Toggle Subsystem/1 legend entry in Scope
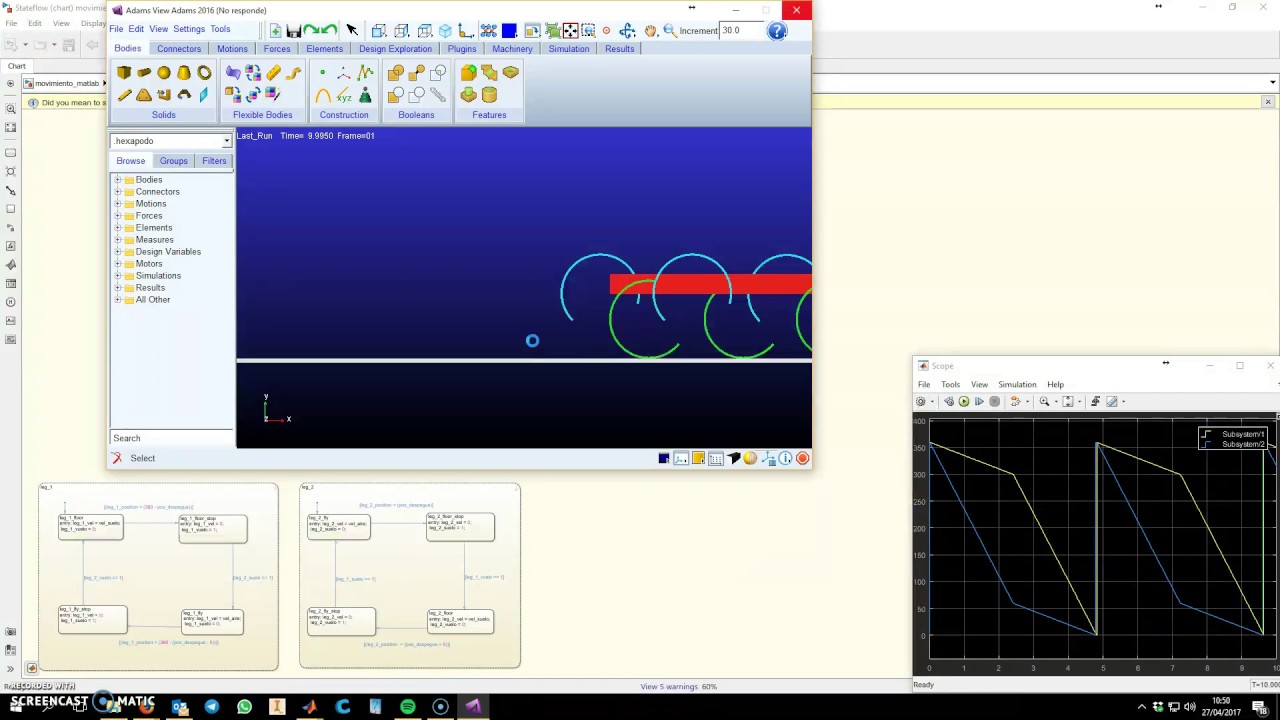The width and height of the screenshot is (1280, 720). point(1234,434)
